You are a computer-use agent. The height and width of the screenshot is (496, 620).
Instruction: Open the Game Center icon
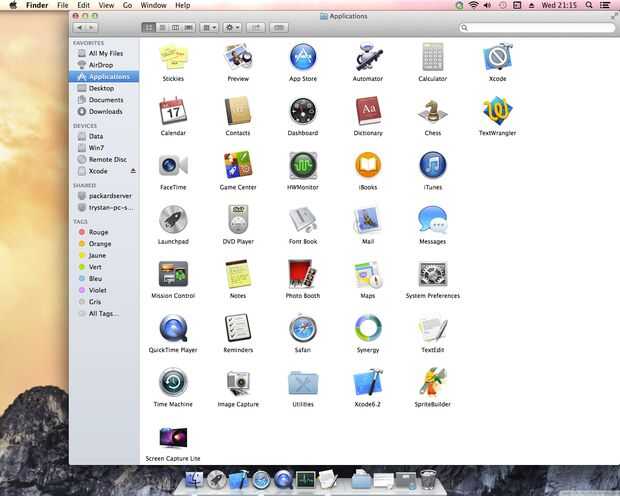tap(238, 166)
